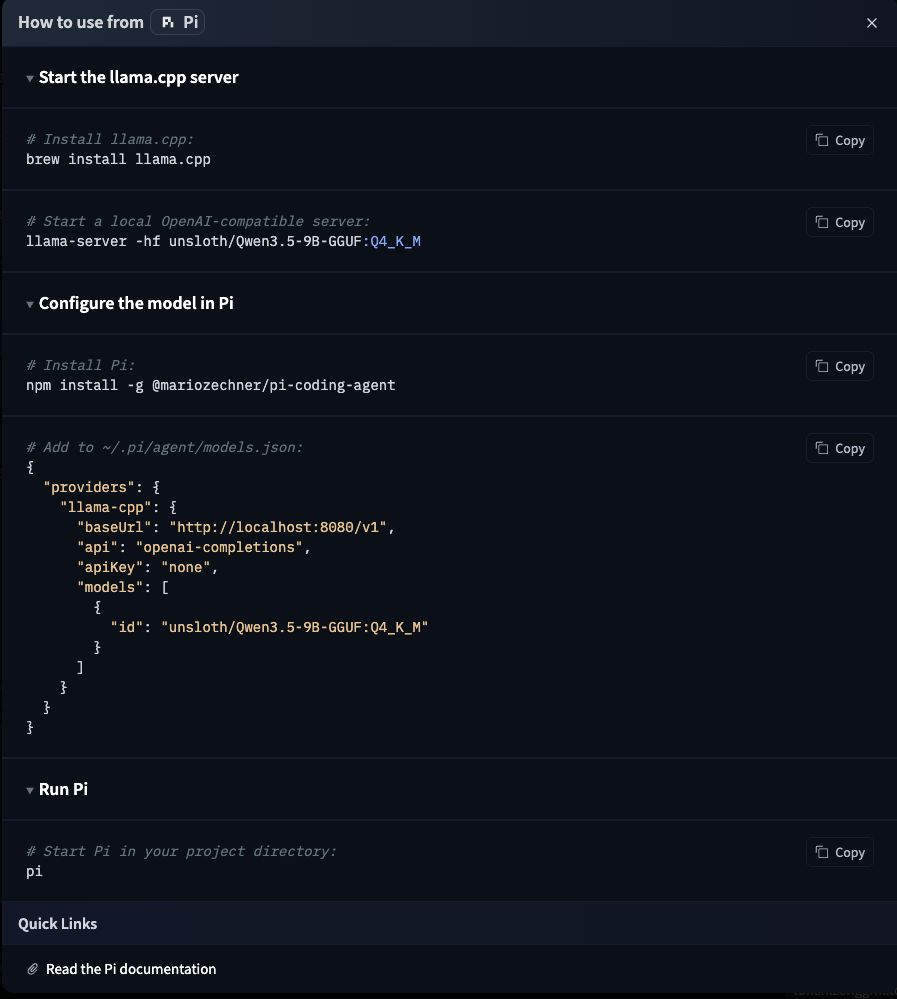Click the paperclip icon beside the Pi documentation link

point(32,969)
